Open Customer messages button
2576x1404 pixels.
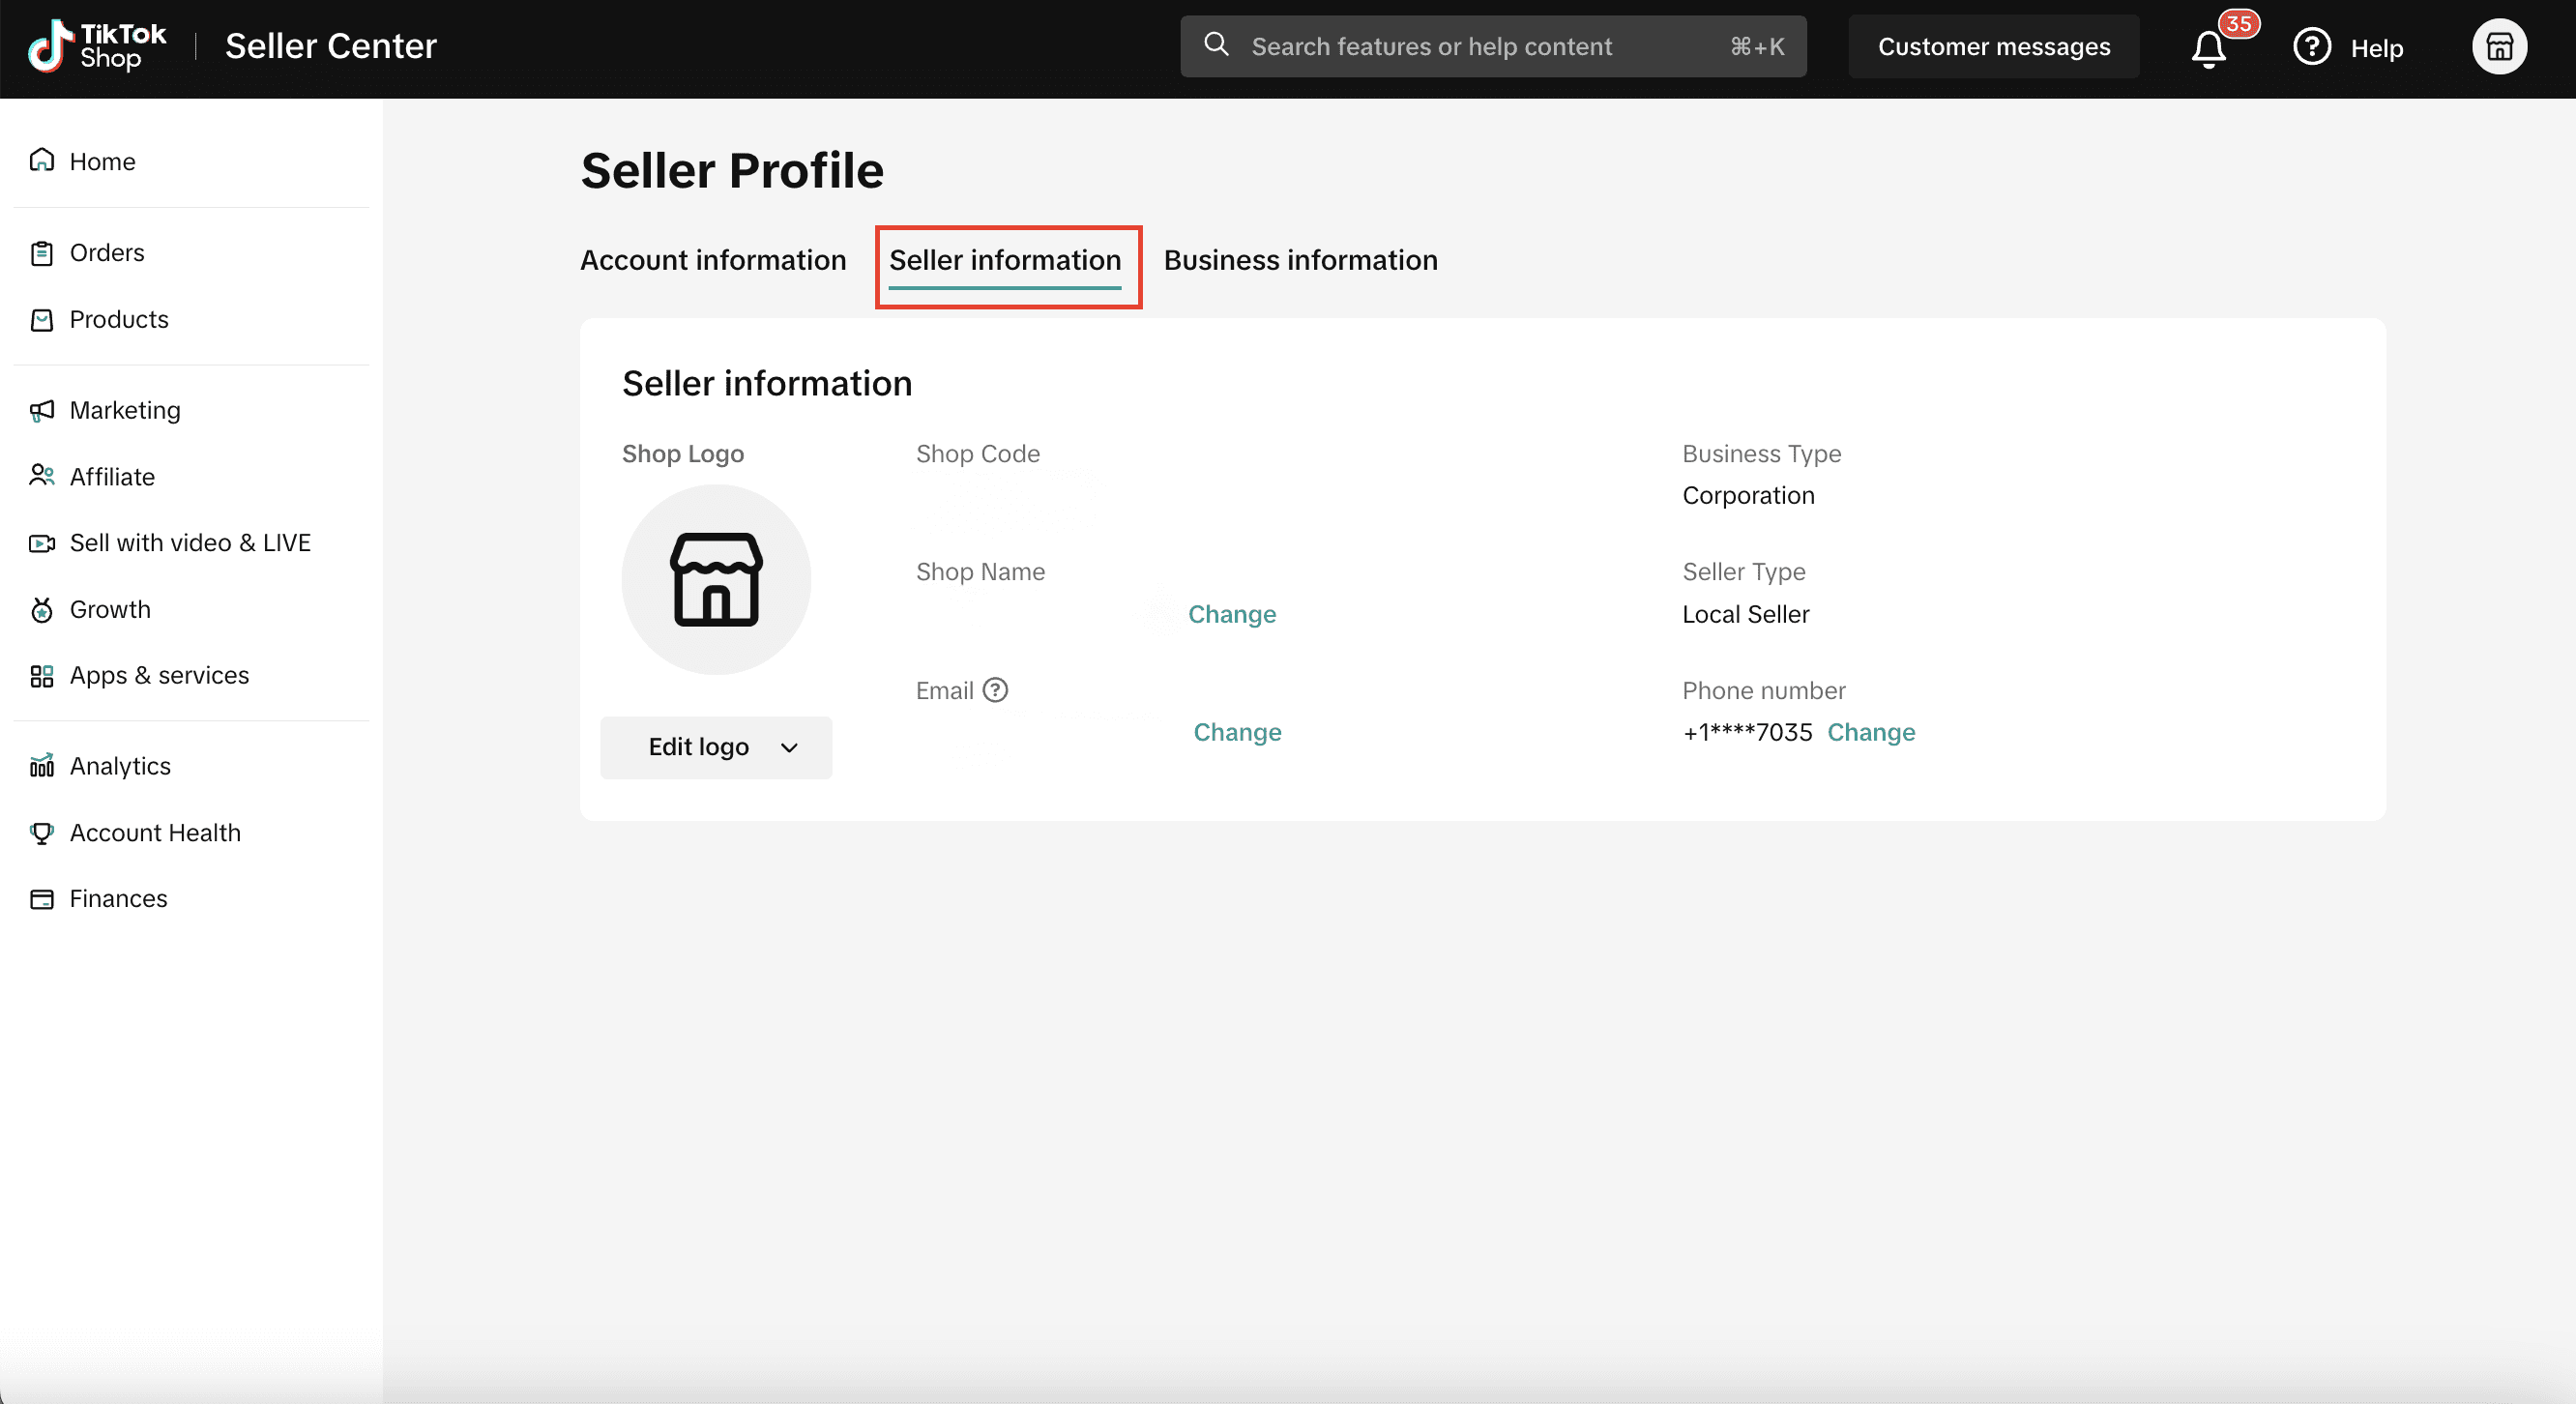click(x=1993, y=47)
